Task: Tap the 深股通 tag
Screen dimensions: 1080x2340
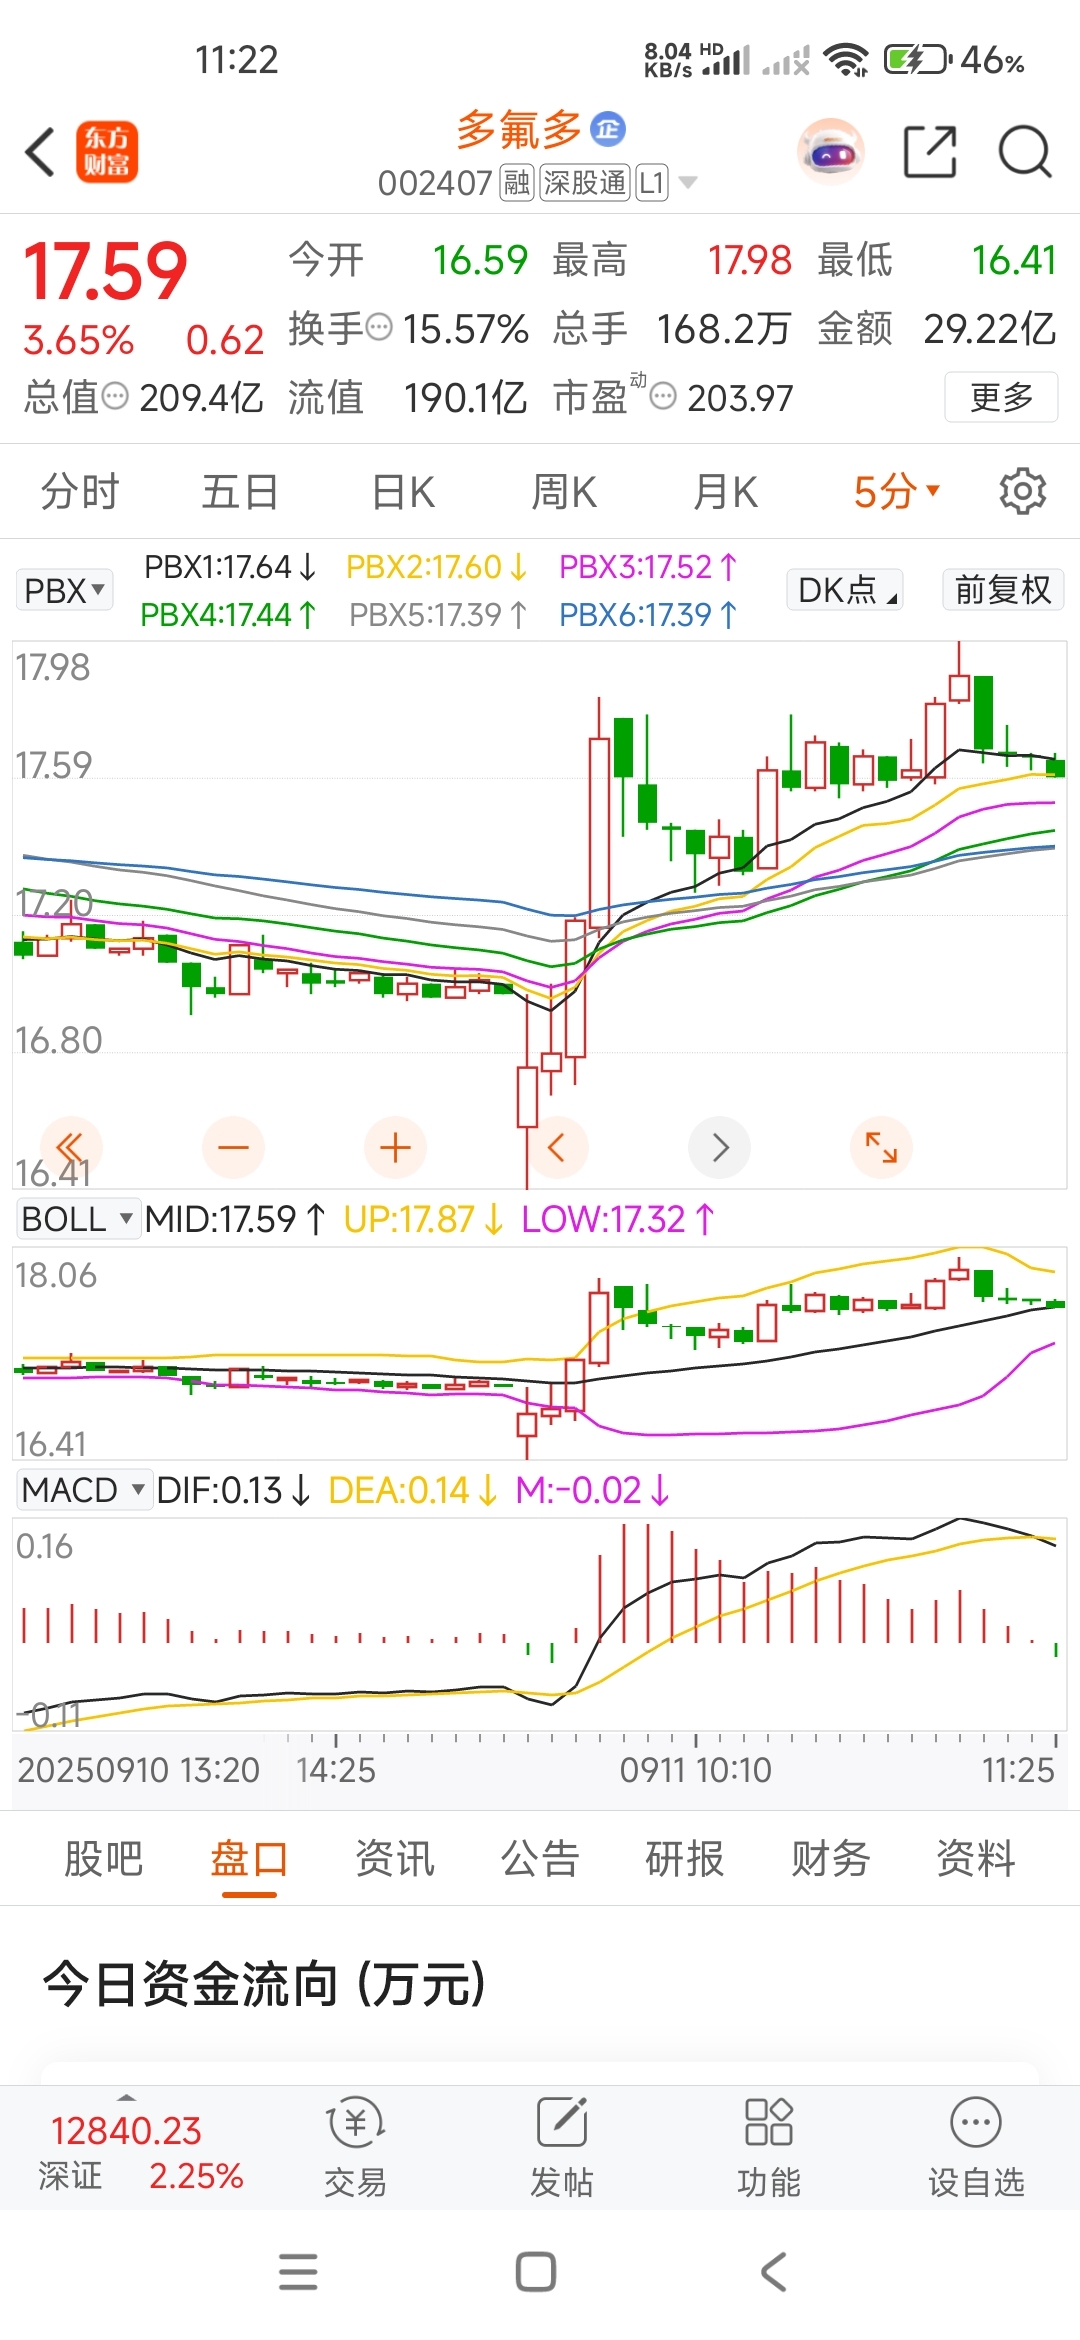Action: 585,183
